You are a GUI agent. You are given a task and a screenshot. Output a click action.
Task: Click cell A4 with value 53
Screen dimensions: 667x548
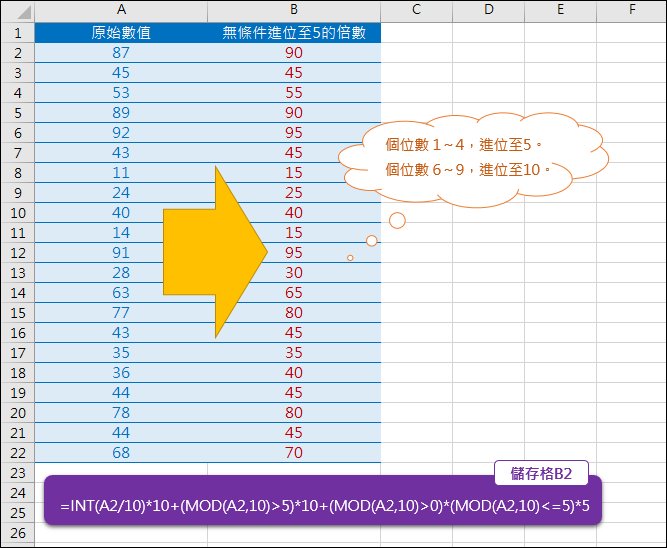click(121, 93)
